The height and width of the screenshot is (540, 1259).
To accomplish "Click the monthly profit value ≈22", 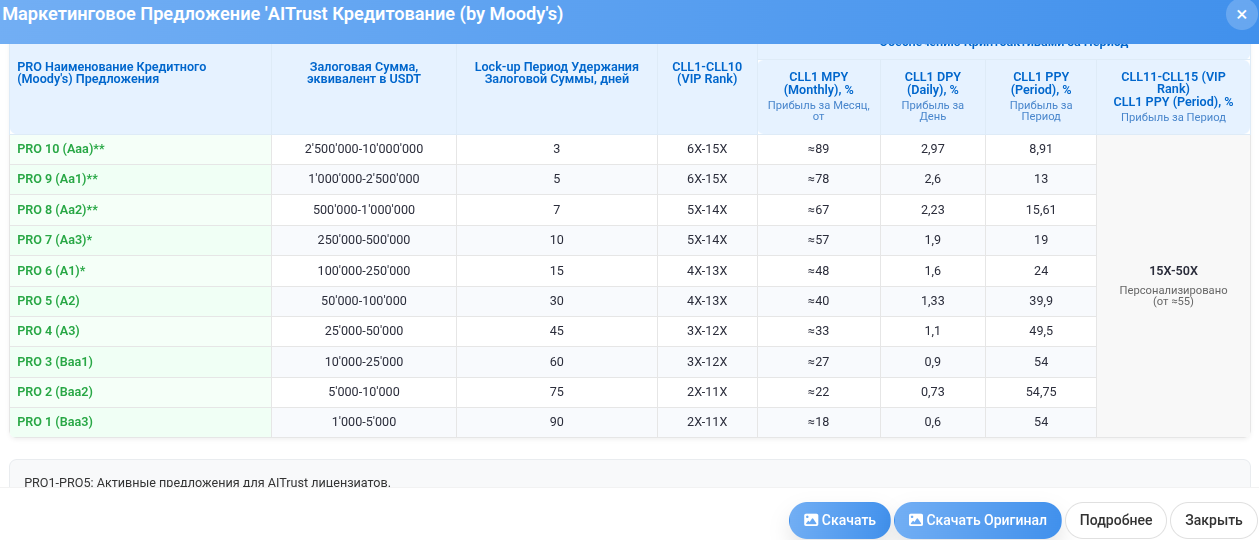I will 818,392.
